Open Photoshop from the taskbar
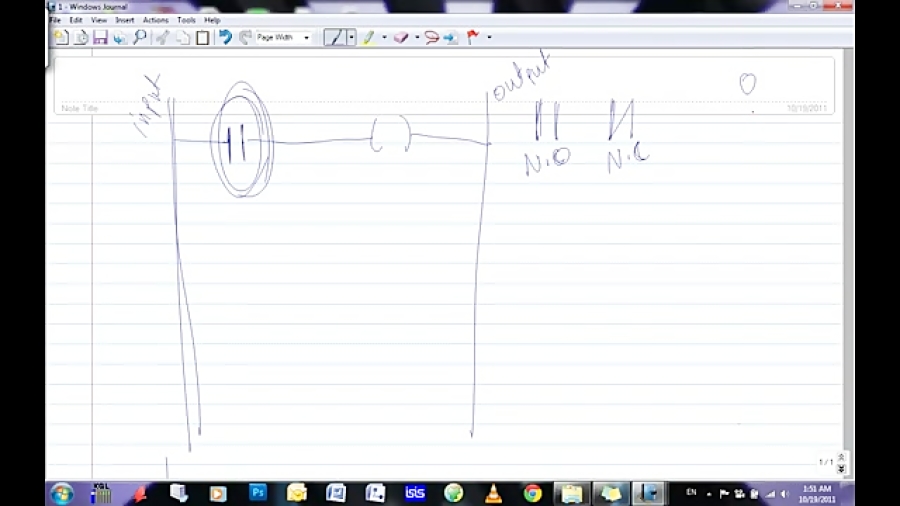The height and width of the screenshot is (506, 900). [x=258, y=492]
